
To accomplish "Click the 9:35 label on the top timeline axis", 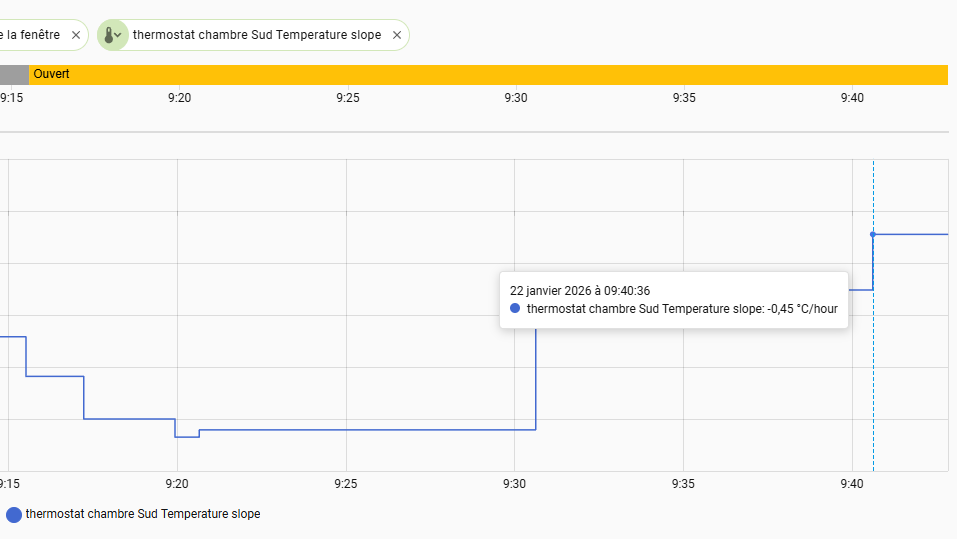I will tap(684, 98).
